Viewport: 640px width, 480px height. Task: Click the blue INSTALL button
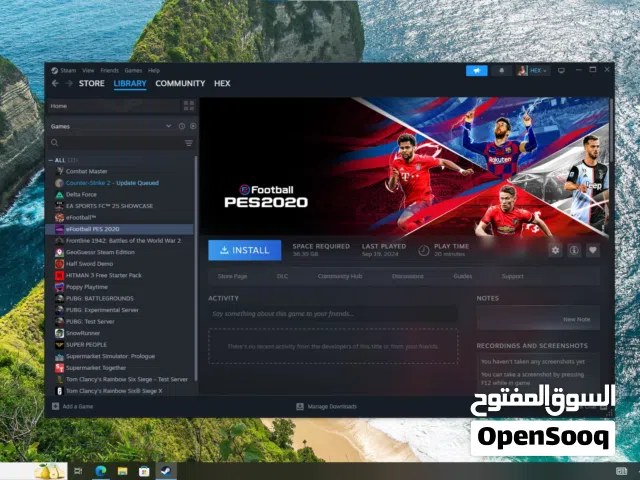244,250
